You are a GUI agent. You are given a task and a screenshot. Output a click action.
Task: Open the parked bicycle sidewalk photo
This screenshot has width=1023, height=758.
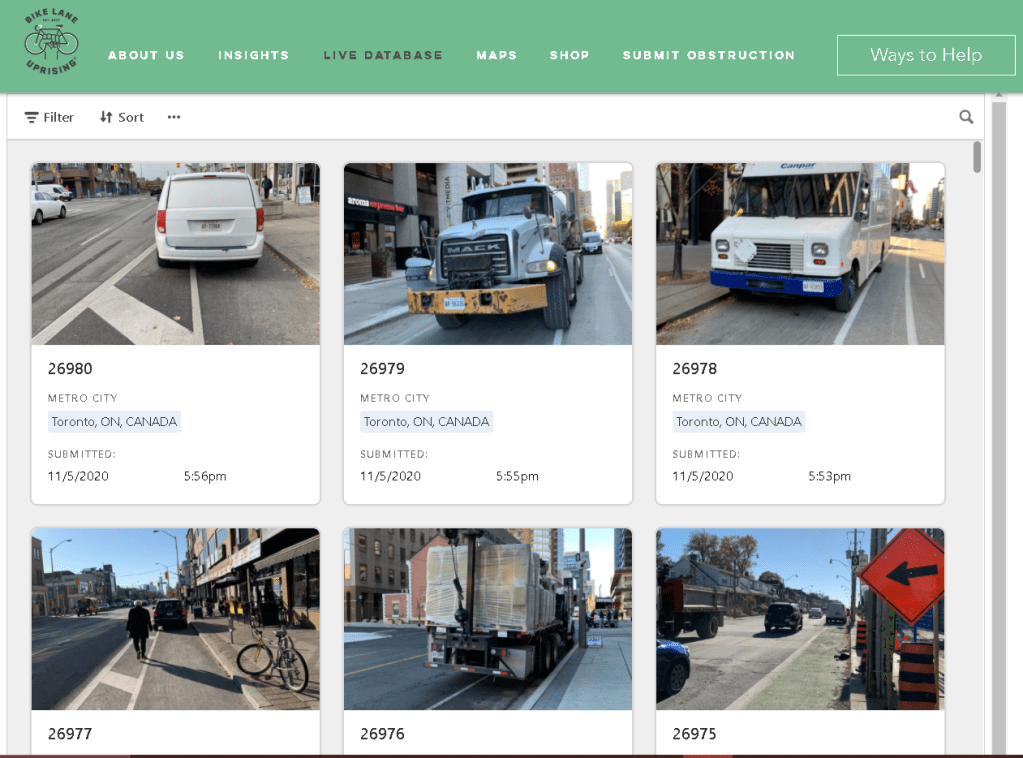point(176,619)
